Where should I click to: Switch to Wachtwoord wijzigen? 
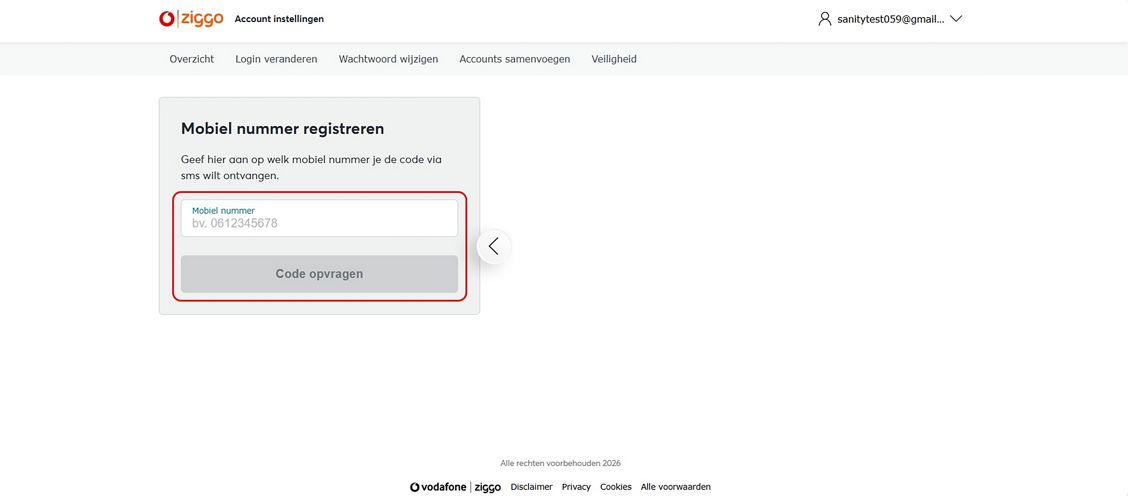(388, 59)
